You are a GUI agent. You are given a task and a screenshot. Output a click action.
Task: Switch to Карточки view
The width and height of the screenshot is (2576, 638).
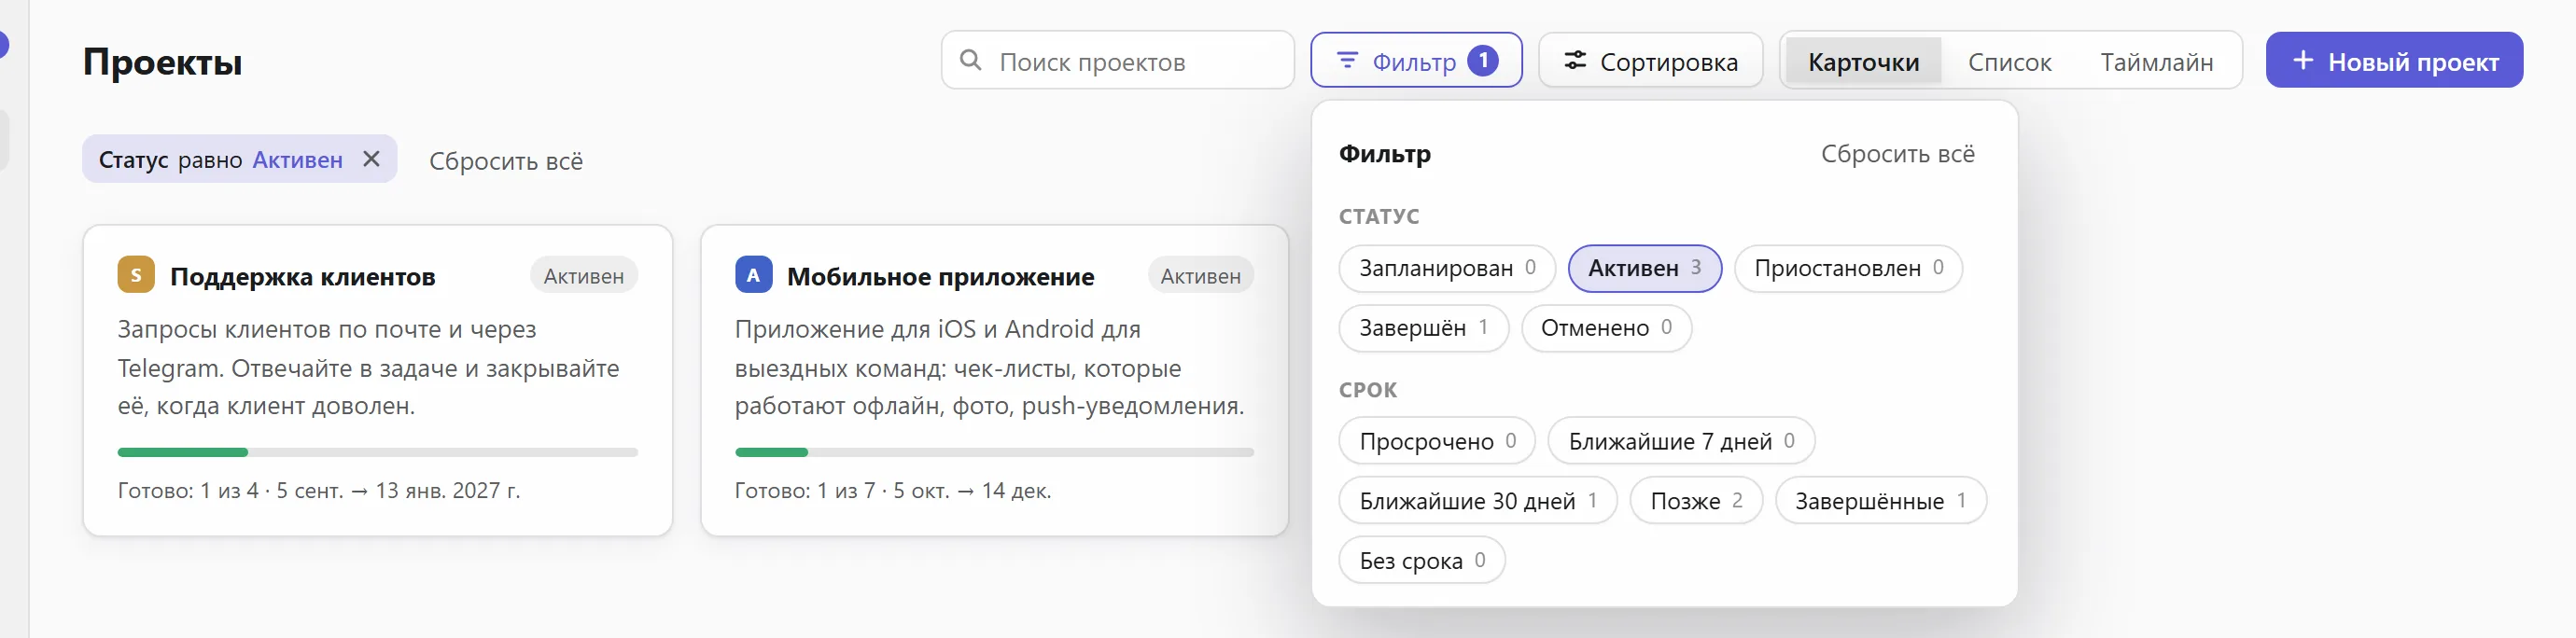[x=1863, y=61]
